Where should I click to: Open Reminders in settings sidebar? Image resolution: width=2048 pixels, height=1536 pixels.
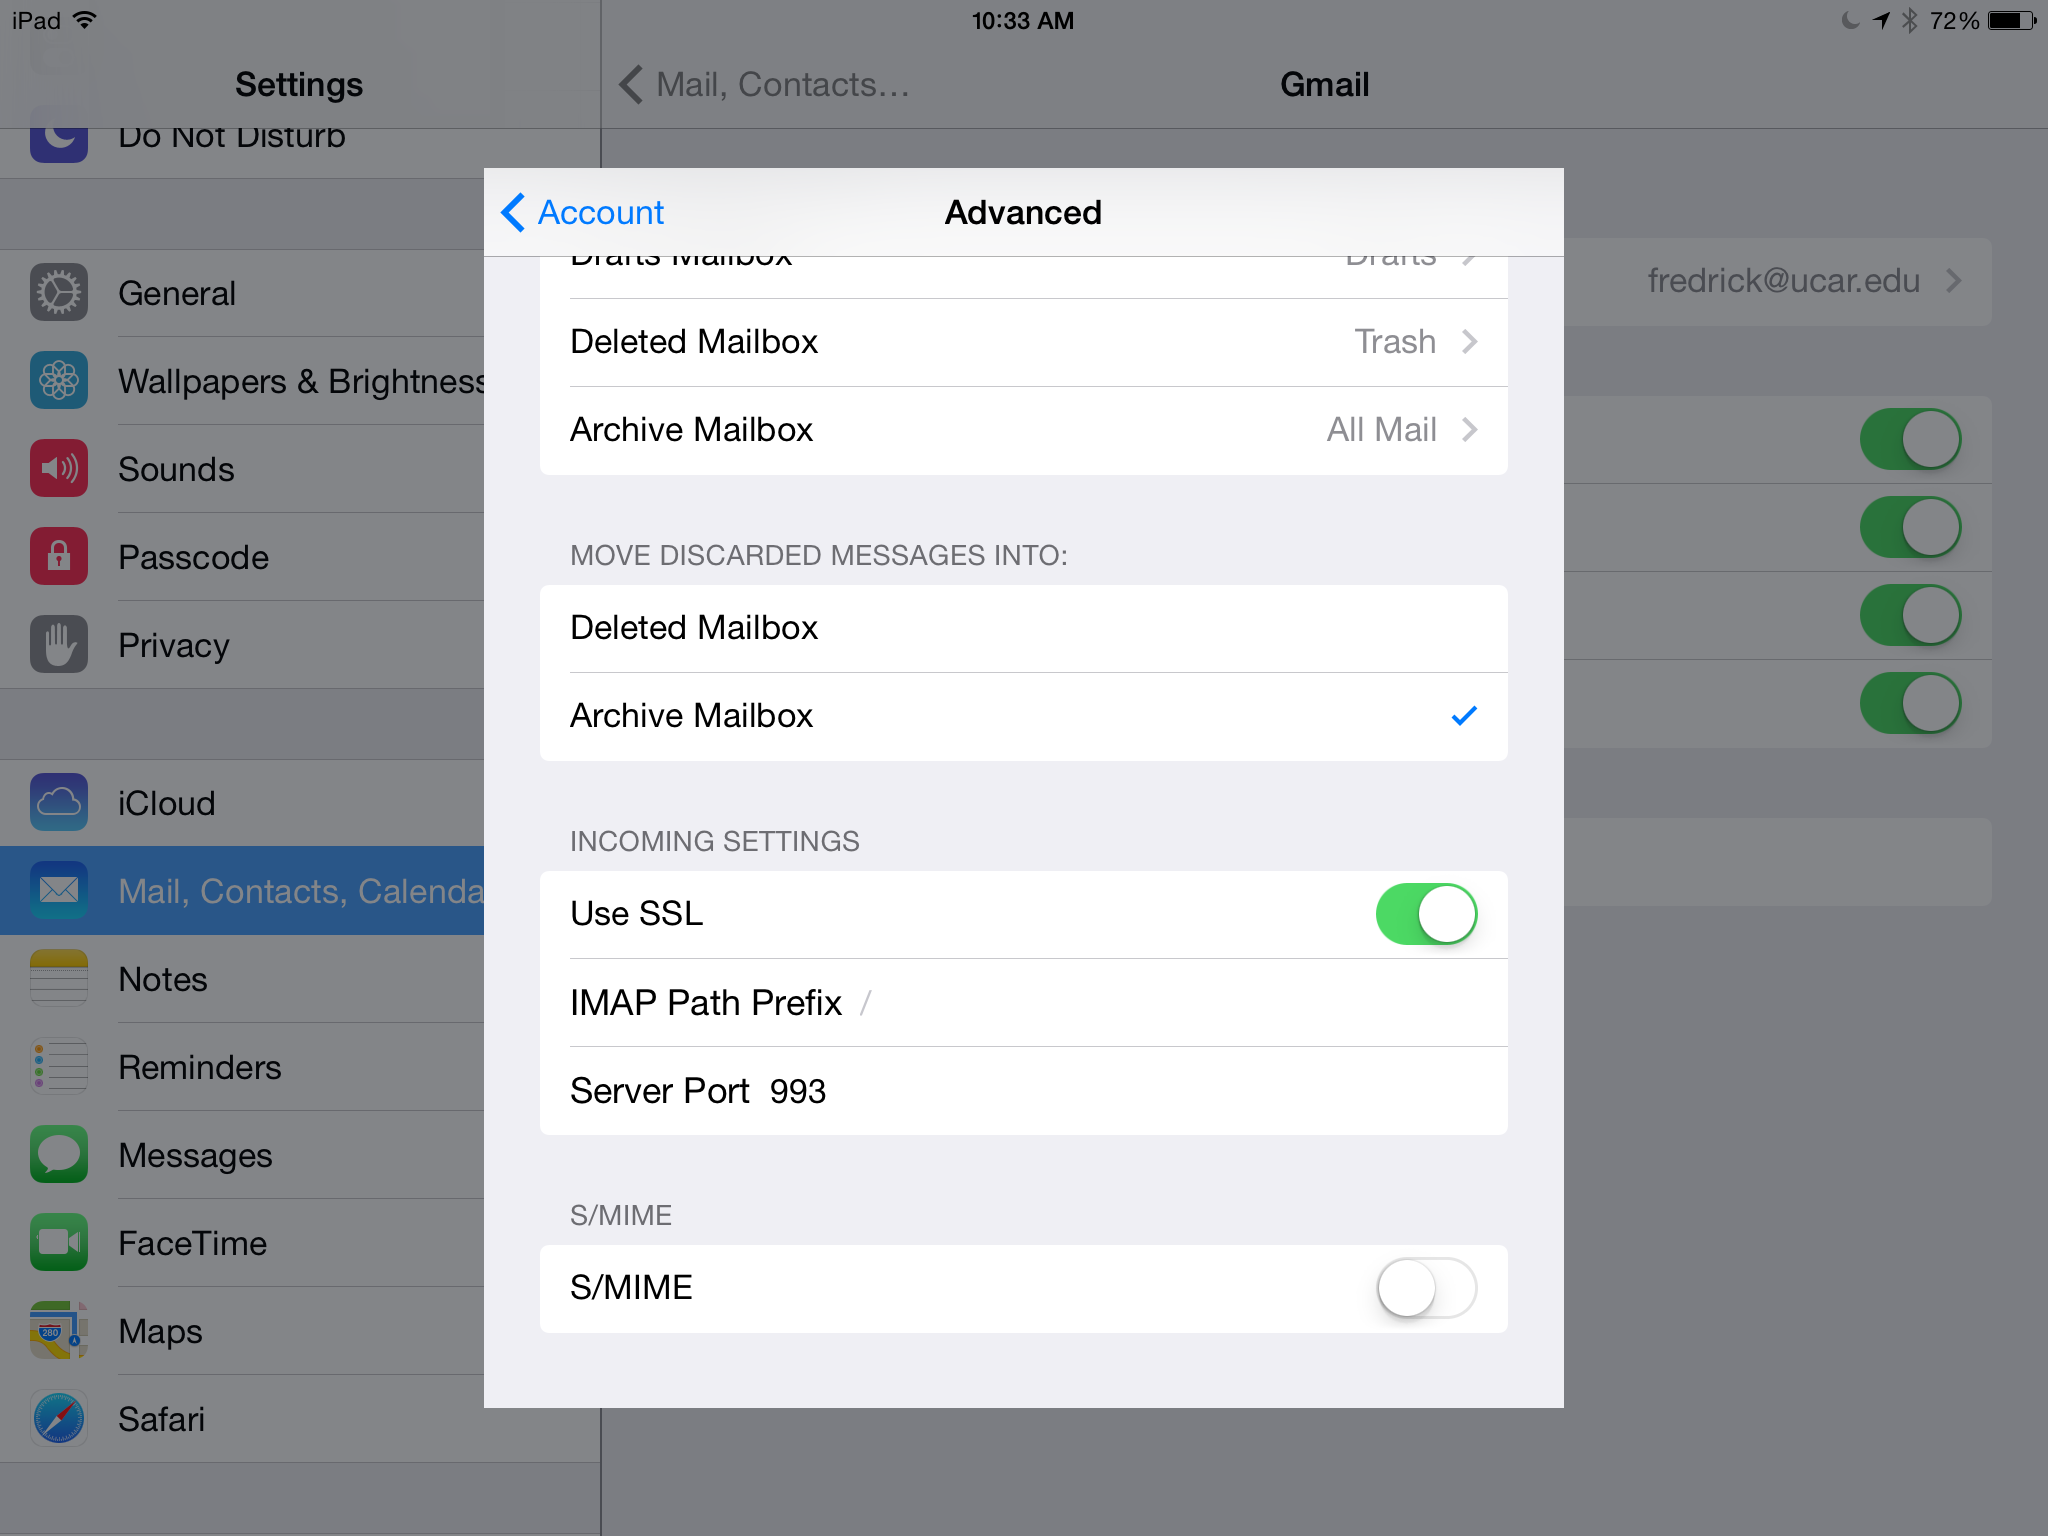[200, 1067]
